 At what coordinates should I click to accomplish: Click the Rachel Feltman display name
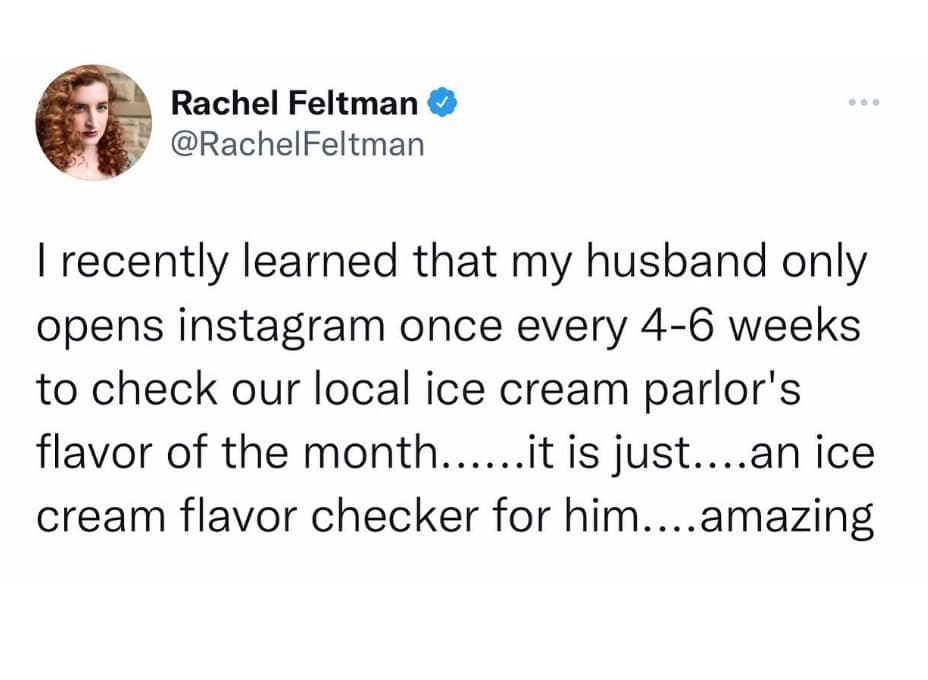click(295, 102)
